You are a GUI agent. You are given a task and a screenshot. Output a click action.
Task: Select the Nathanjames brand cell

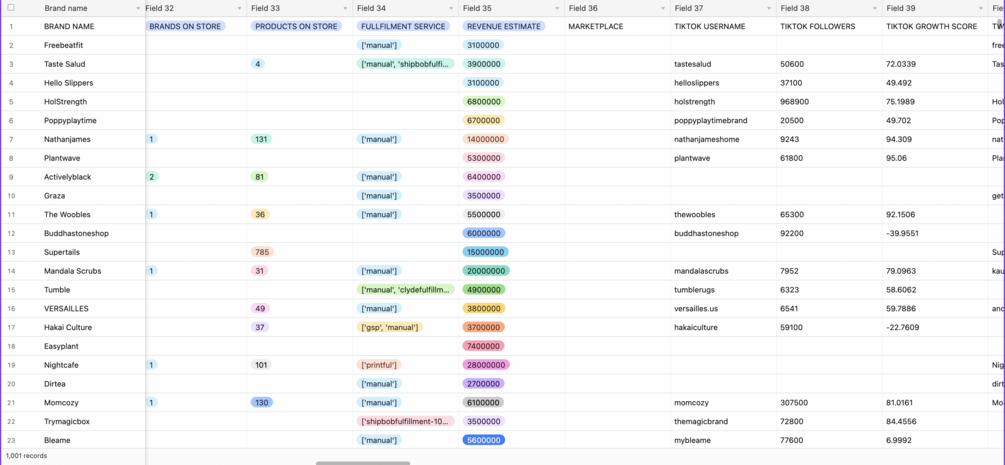click(x=93, y=139)
